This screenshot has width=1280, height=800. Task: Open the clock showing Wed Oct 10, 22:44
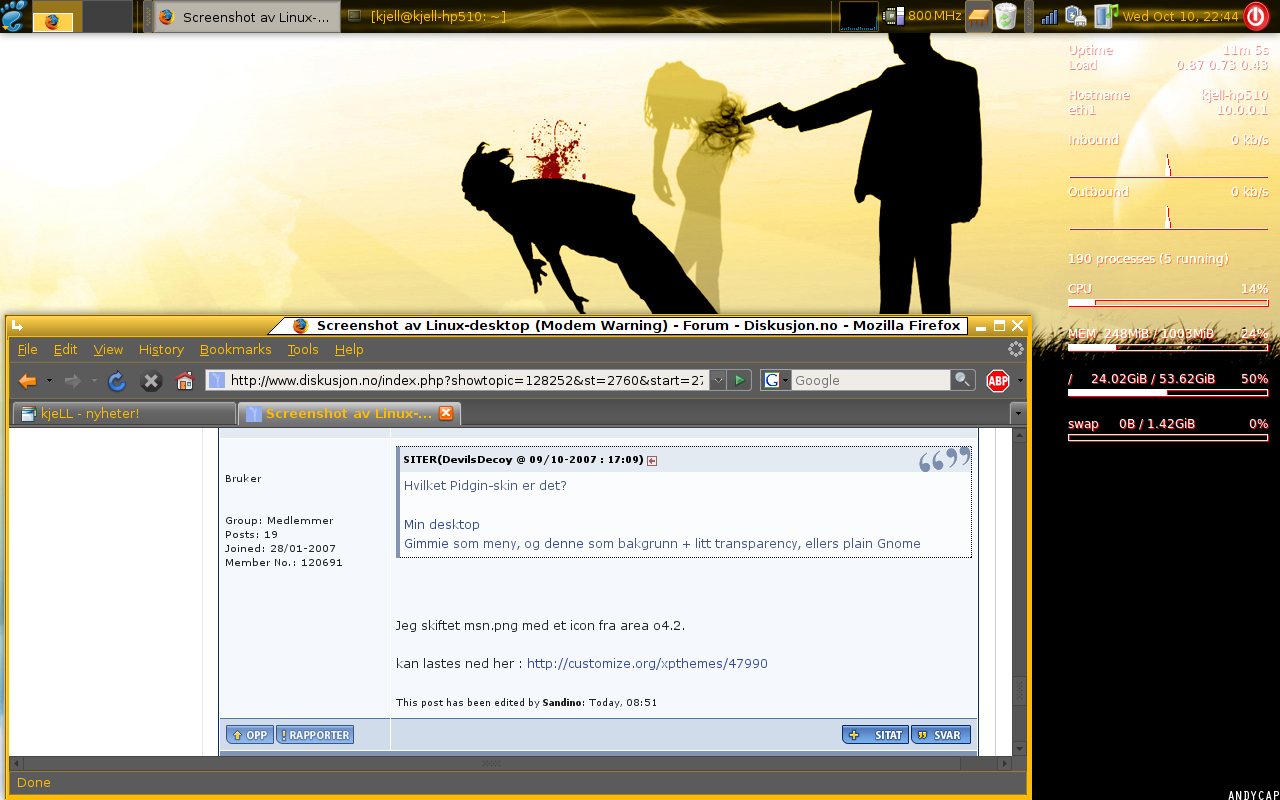click(1180, 17)
